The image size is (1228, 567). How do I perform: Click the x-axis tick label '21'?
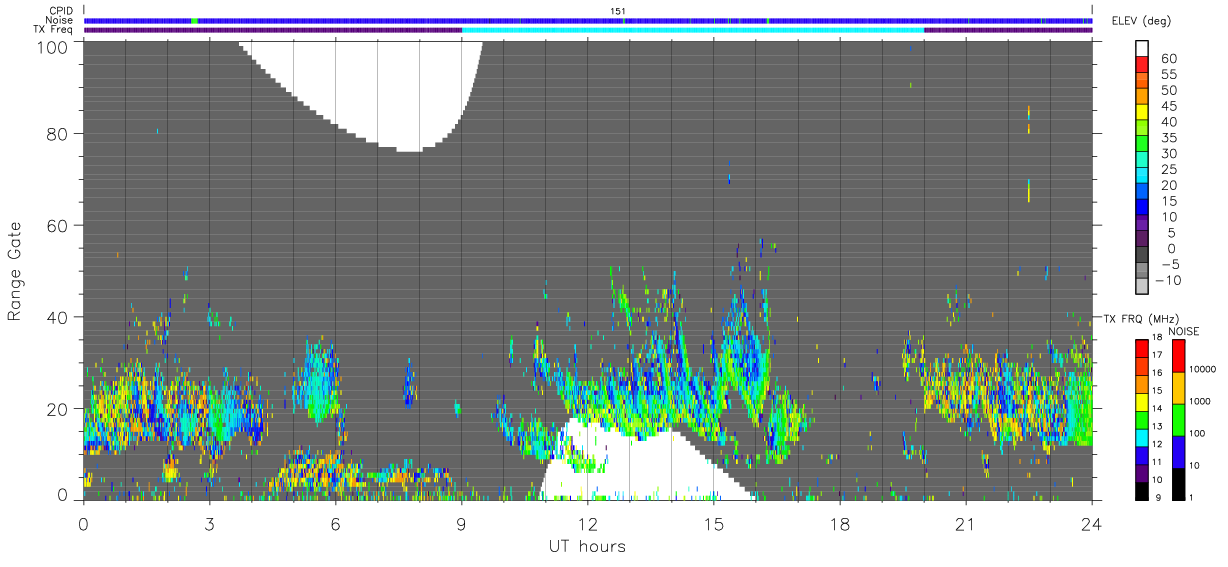(x=965, y=524)
